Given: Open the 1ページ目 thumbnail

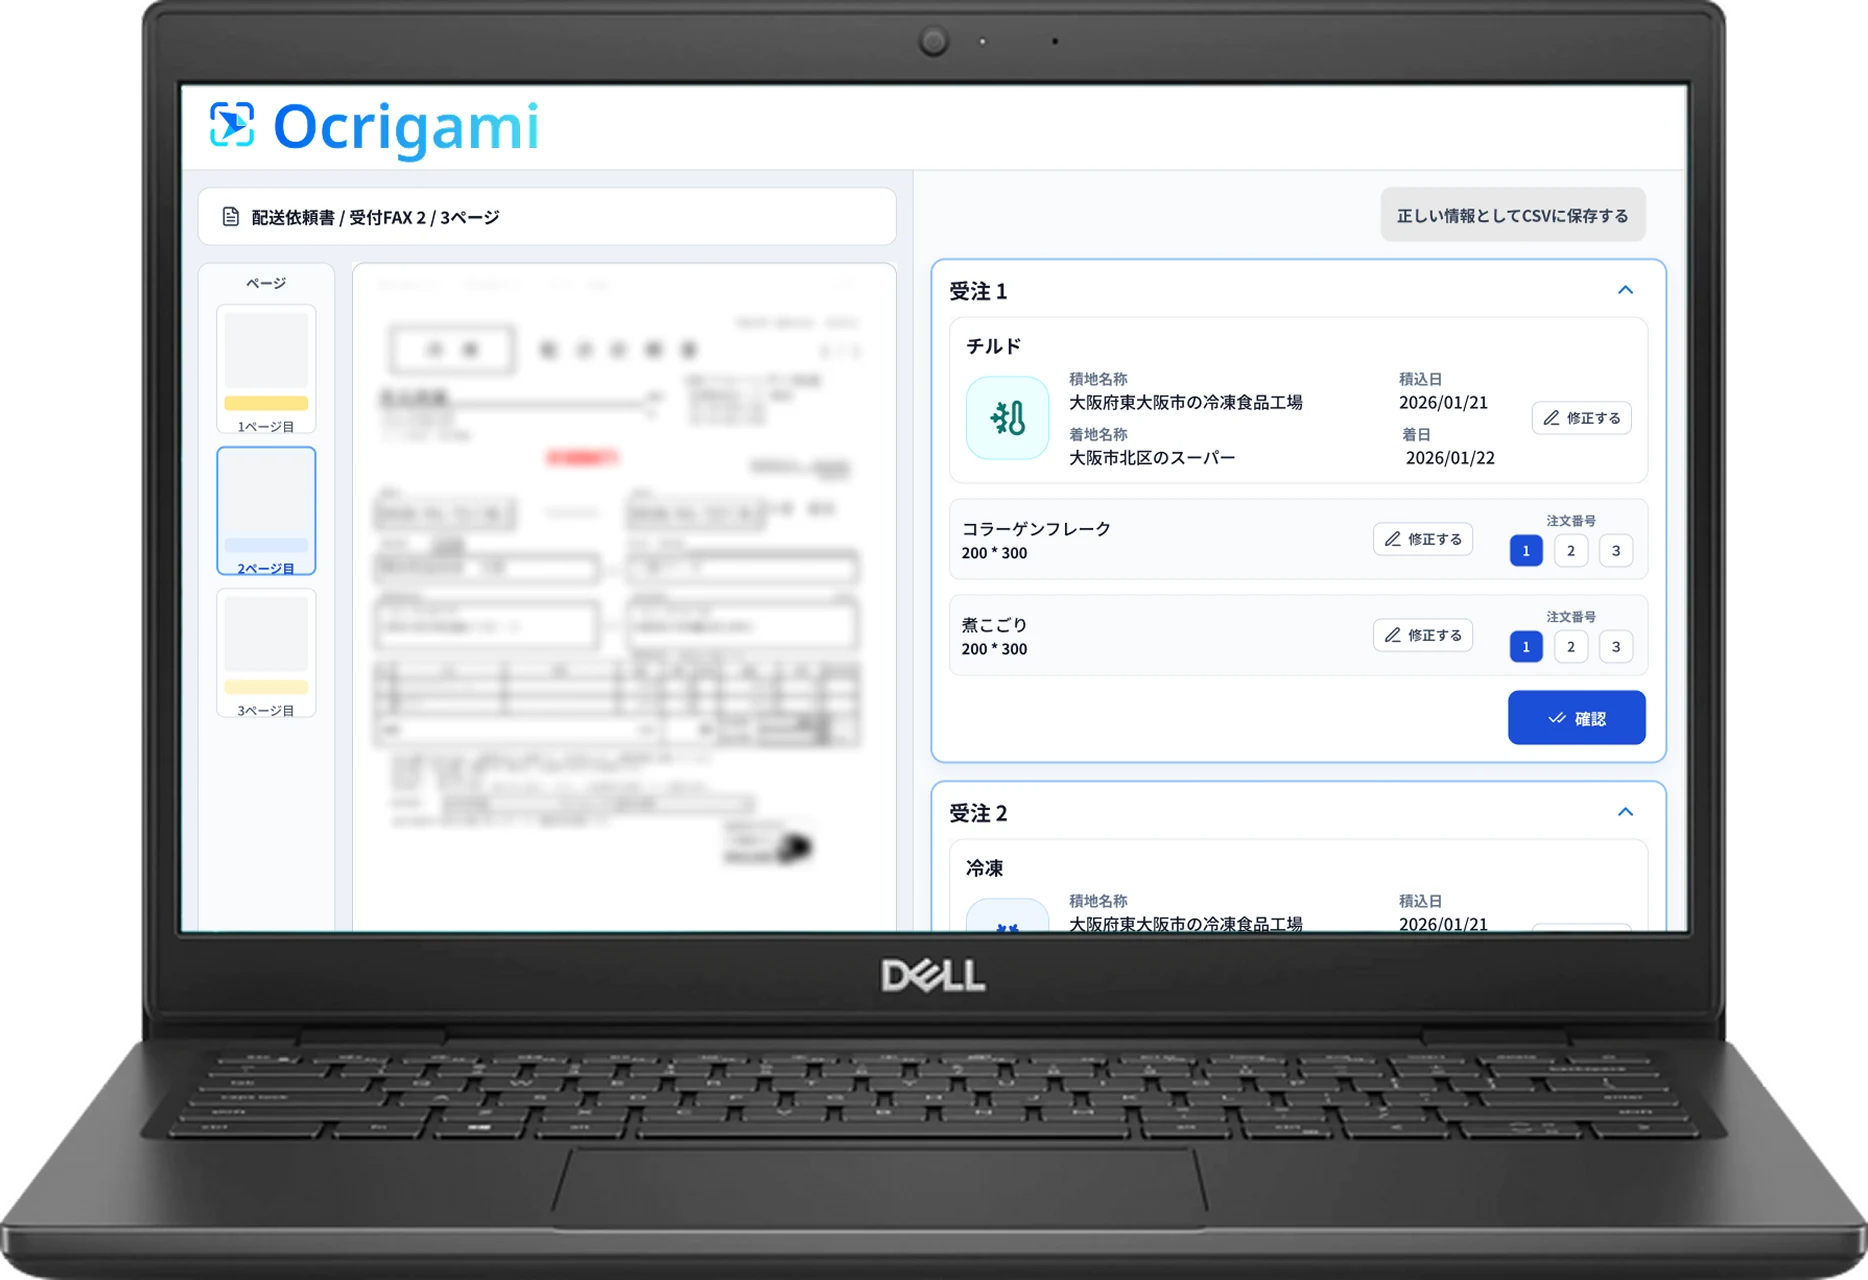Looking at the screenshot, I should click(266, 369).
